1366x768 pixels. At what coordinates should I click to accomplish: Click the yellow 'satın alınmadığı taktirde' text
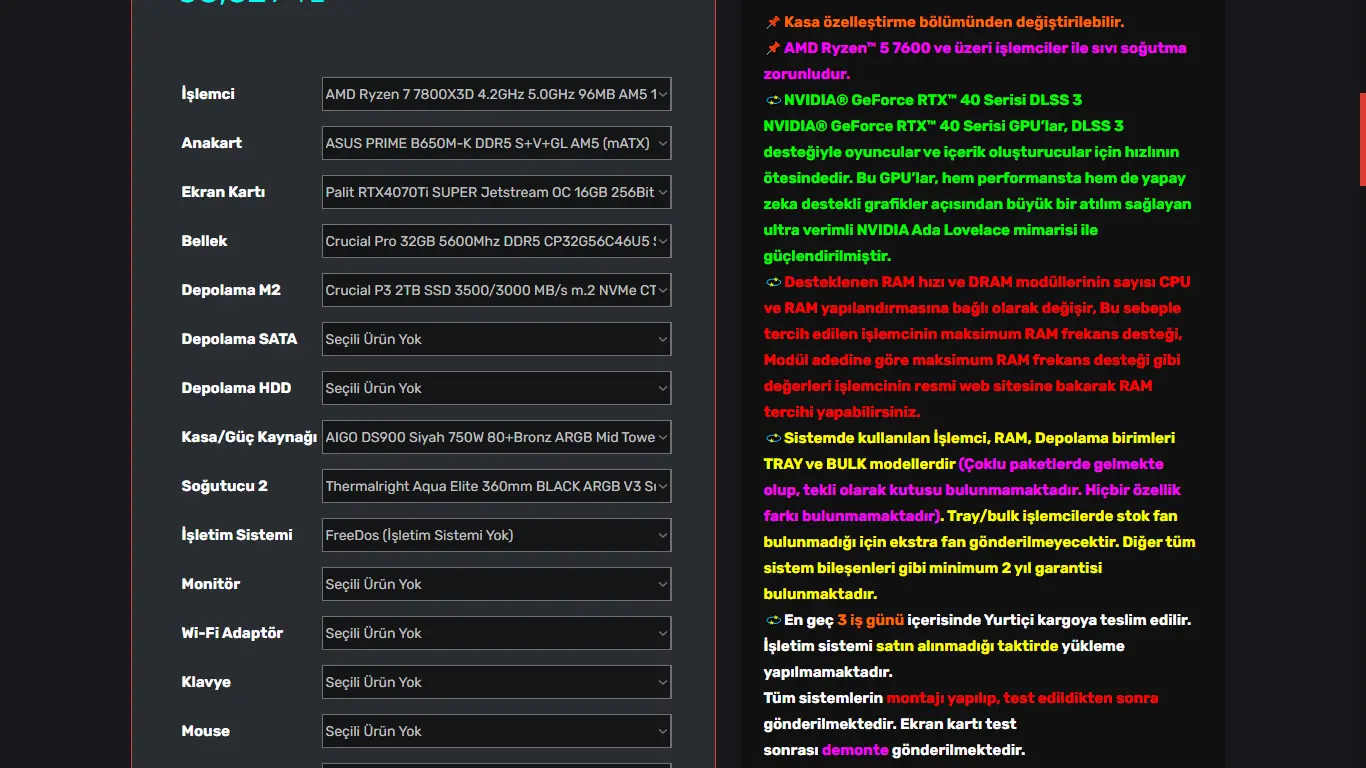click(x=967, y=646)
